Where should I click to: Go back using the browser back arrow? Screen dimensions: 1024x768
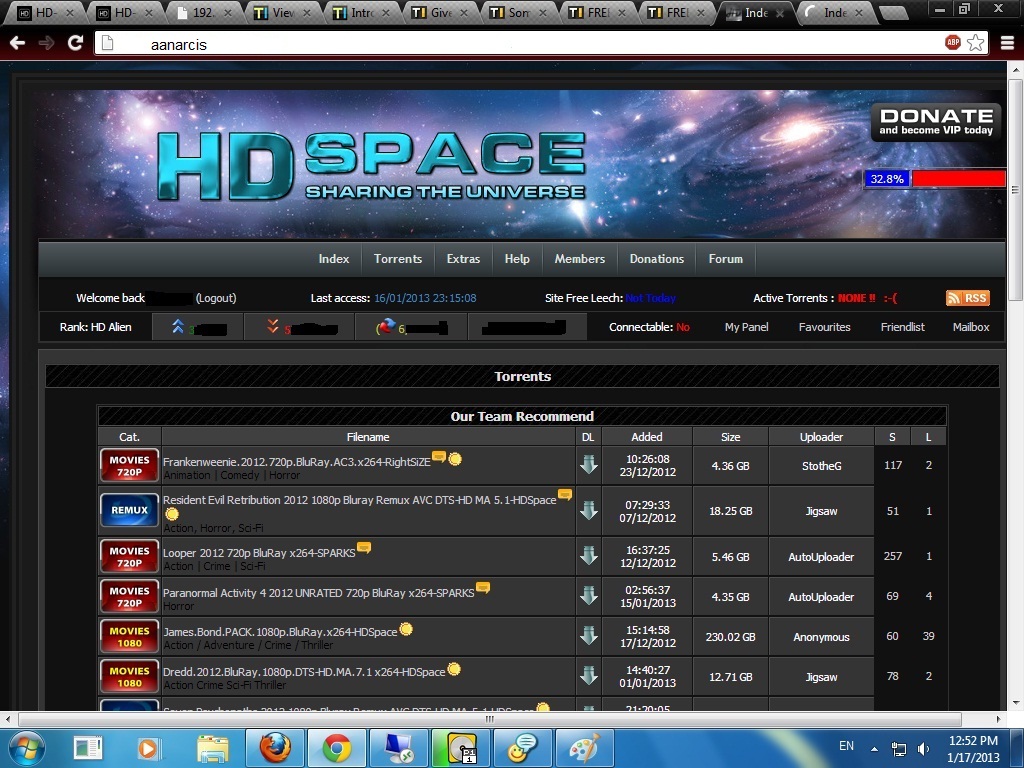(x=18, y=43)
